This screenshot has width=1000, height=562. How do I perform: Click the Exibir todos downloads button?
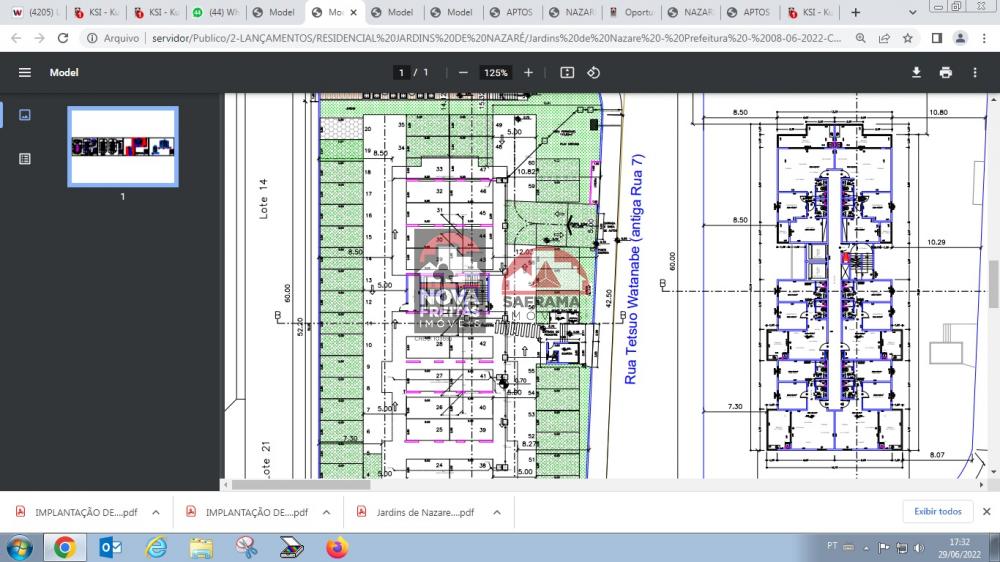click(937, 512)
